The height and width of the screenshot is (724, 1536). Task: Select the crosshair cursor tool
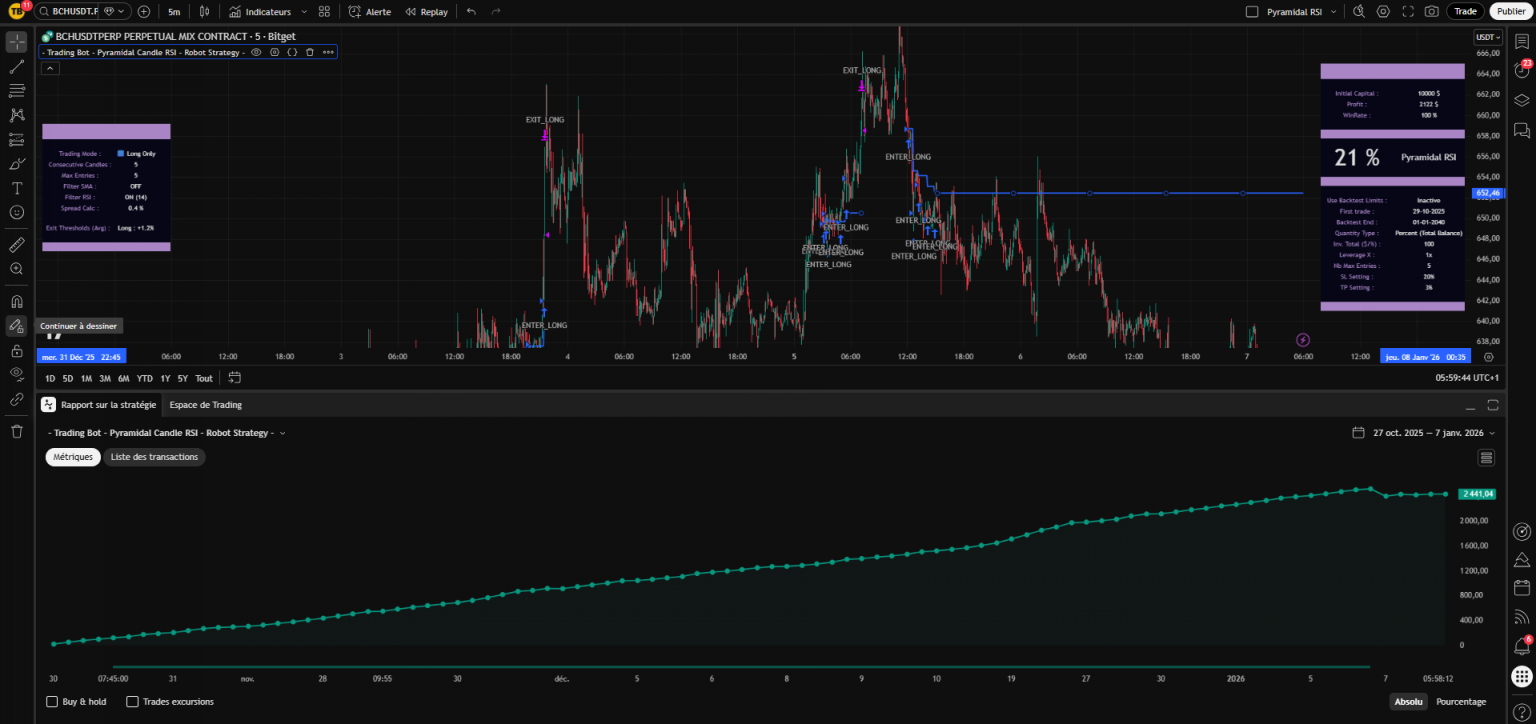[x=15, y=42]
